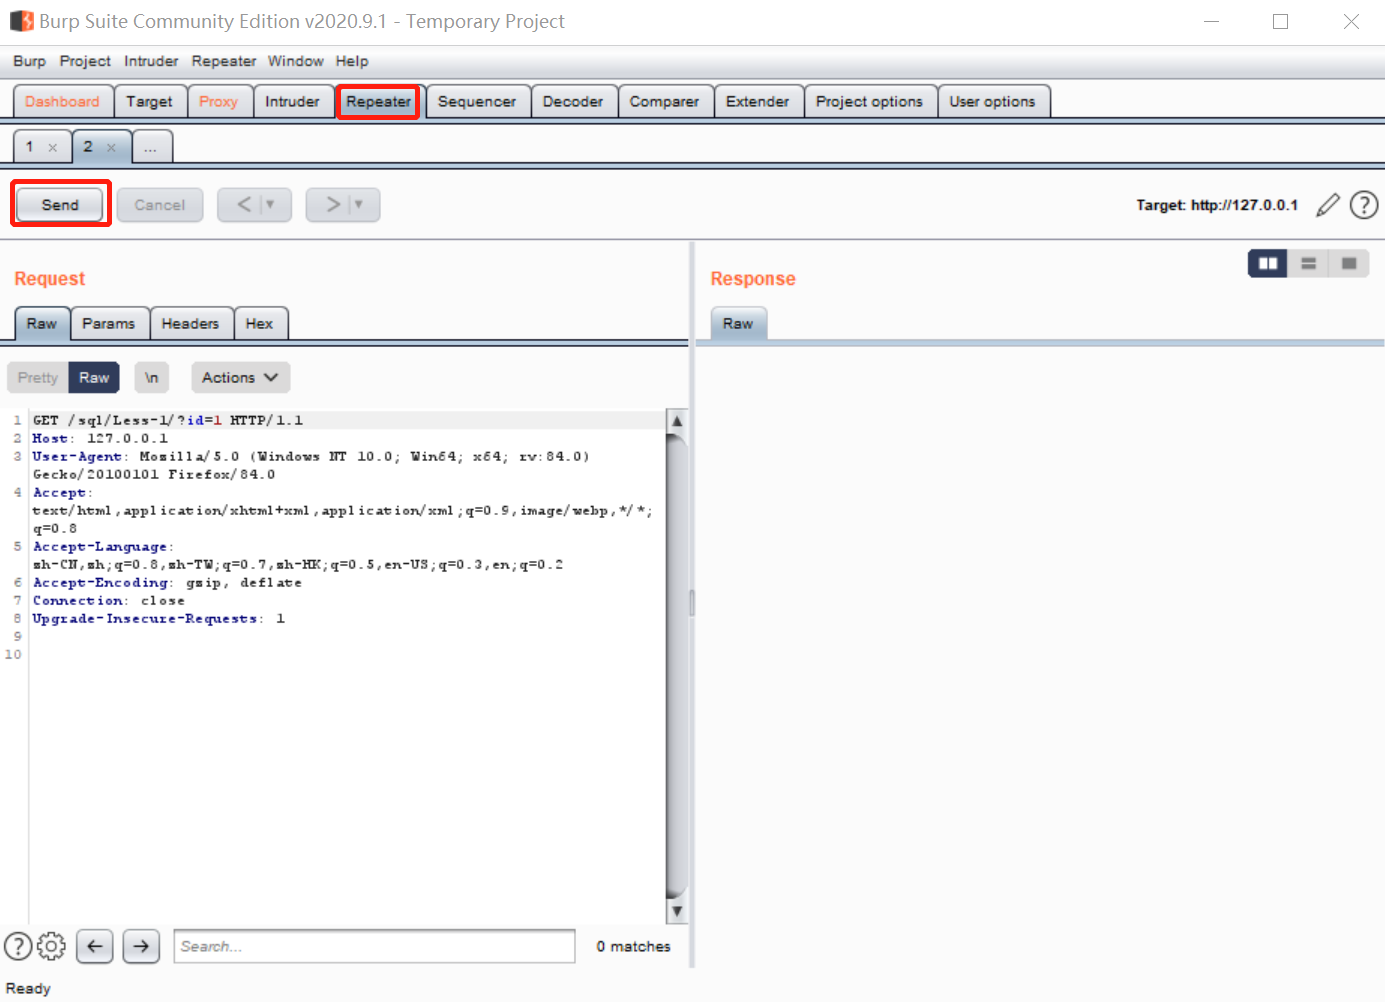Click the Target: http://127.0.0.1 label
Image resolution: width=1385 pixels, height=1002 pixels.
[1216, 205]
